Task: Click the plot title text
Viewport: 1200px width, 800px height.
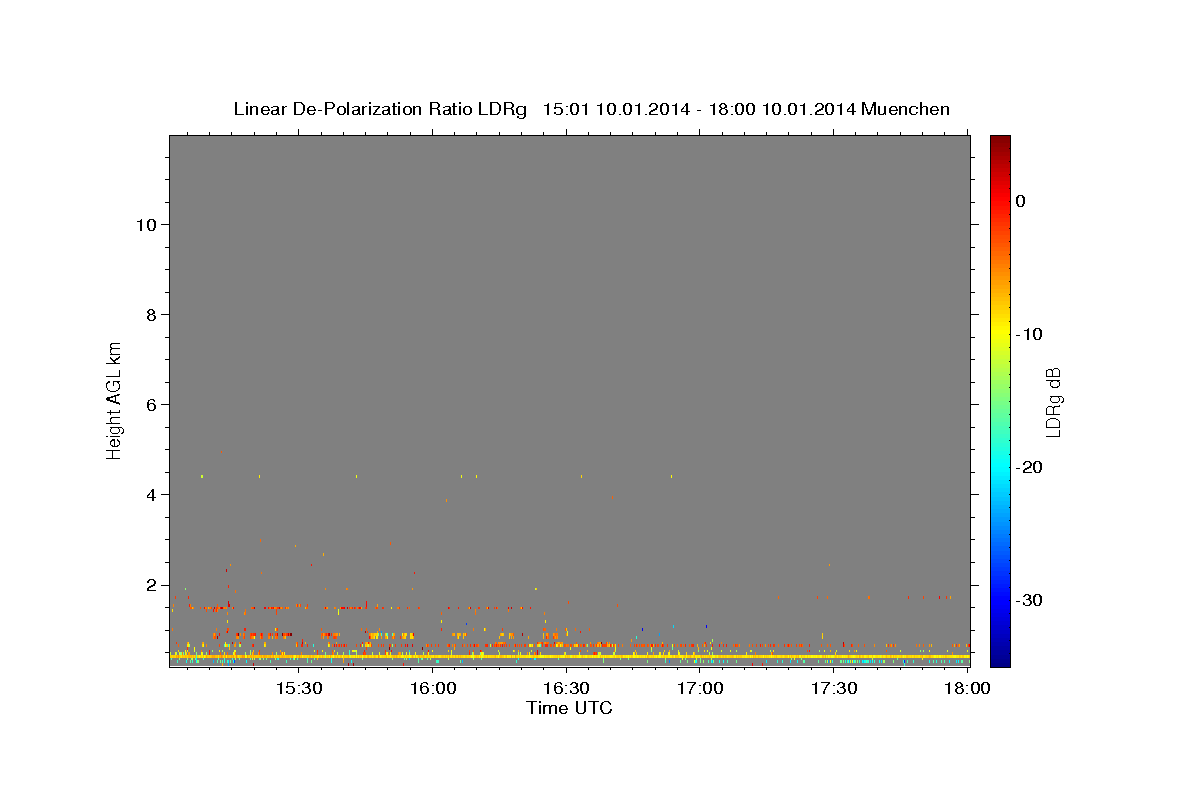Action: 591,109
